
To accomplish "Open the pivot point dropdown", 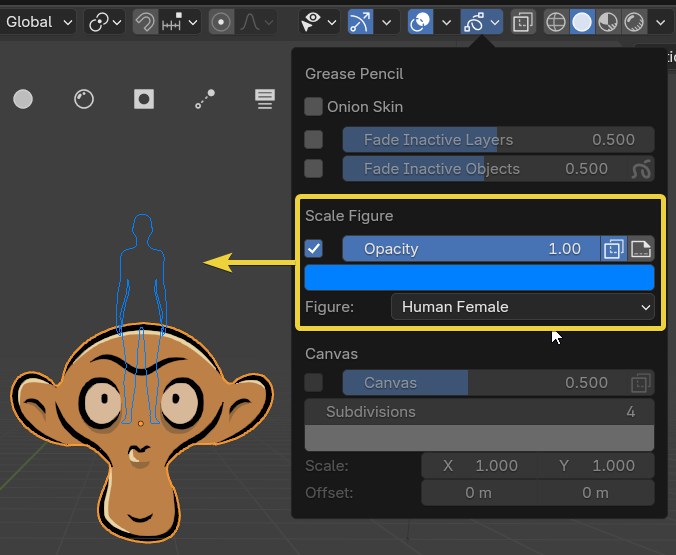I will tap(105, 22).
